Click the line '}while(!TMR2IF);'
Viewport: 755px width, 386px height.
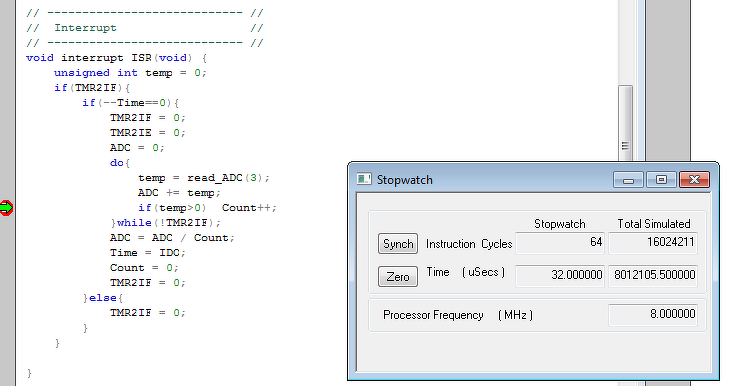point(166,223)
